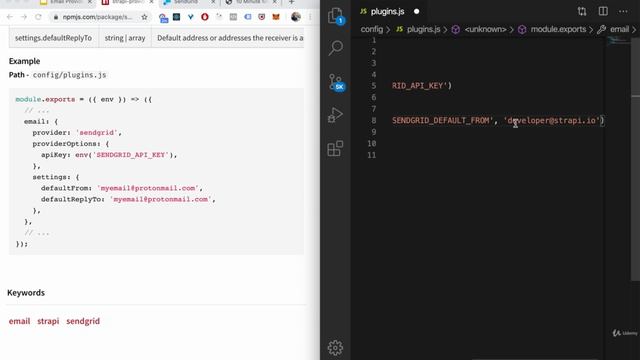Click the defaultFrom example code line
This screenshot has width=640, height=360.
[122, 188]
